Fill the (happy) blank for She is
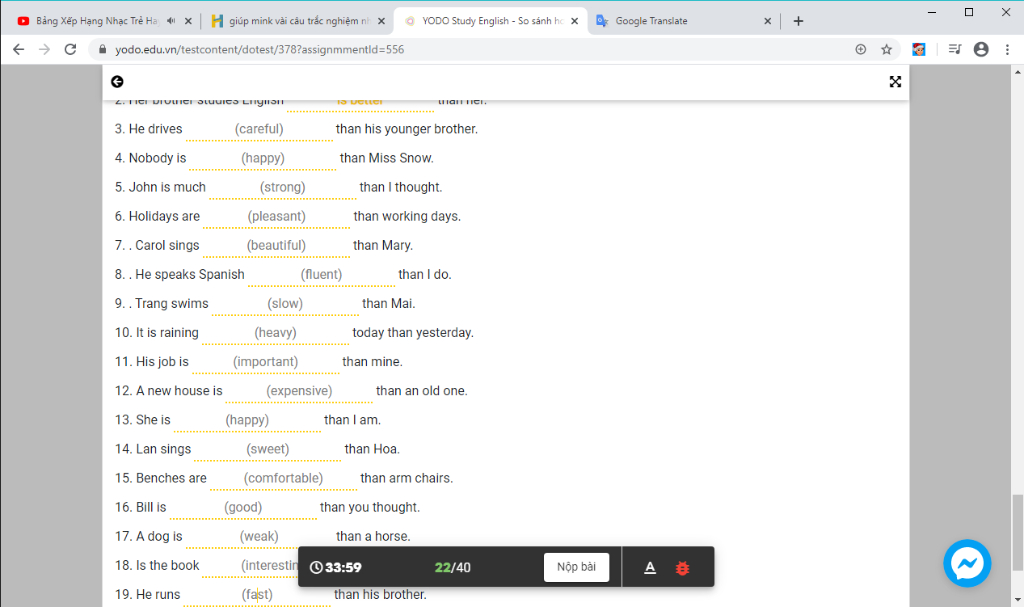Image resolution: width=1024 pixels, height=607 pixels. tap(248, 421)
